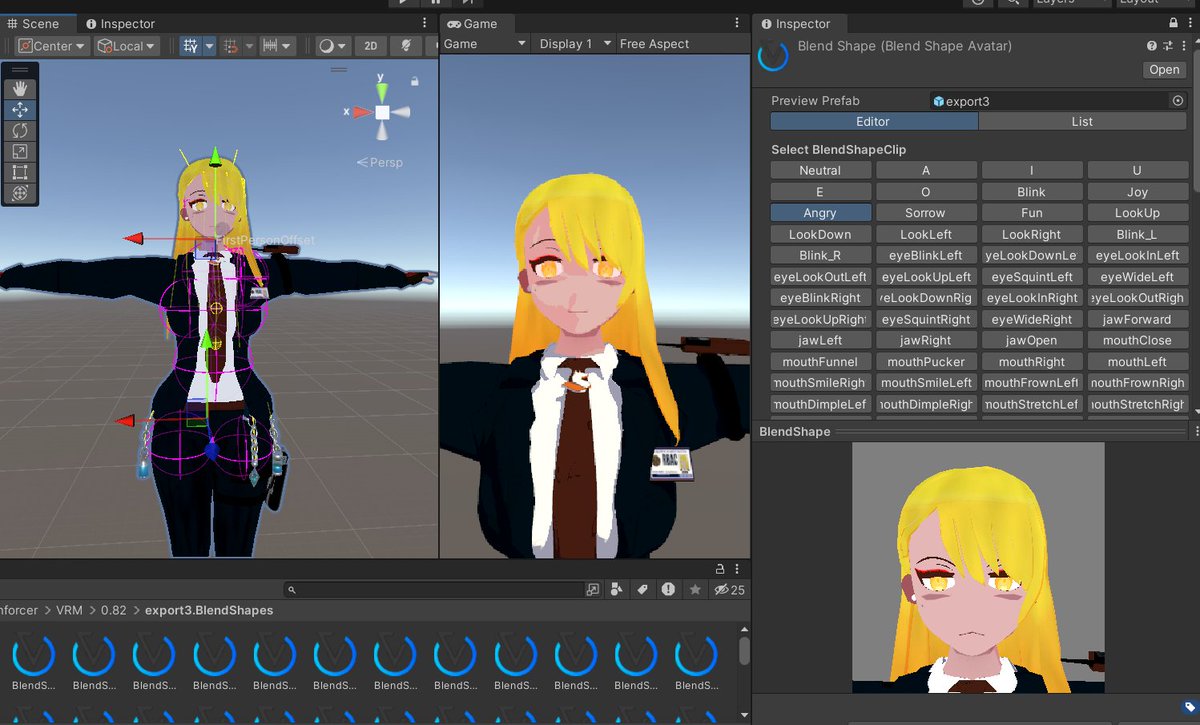The image size is (1200, 725).
Task: Select the Angry blend shape clip
Action: click(820, 213)
